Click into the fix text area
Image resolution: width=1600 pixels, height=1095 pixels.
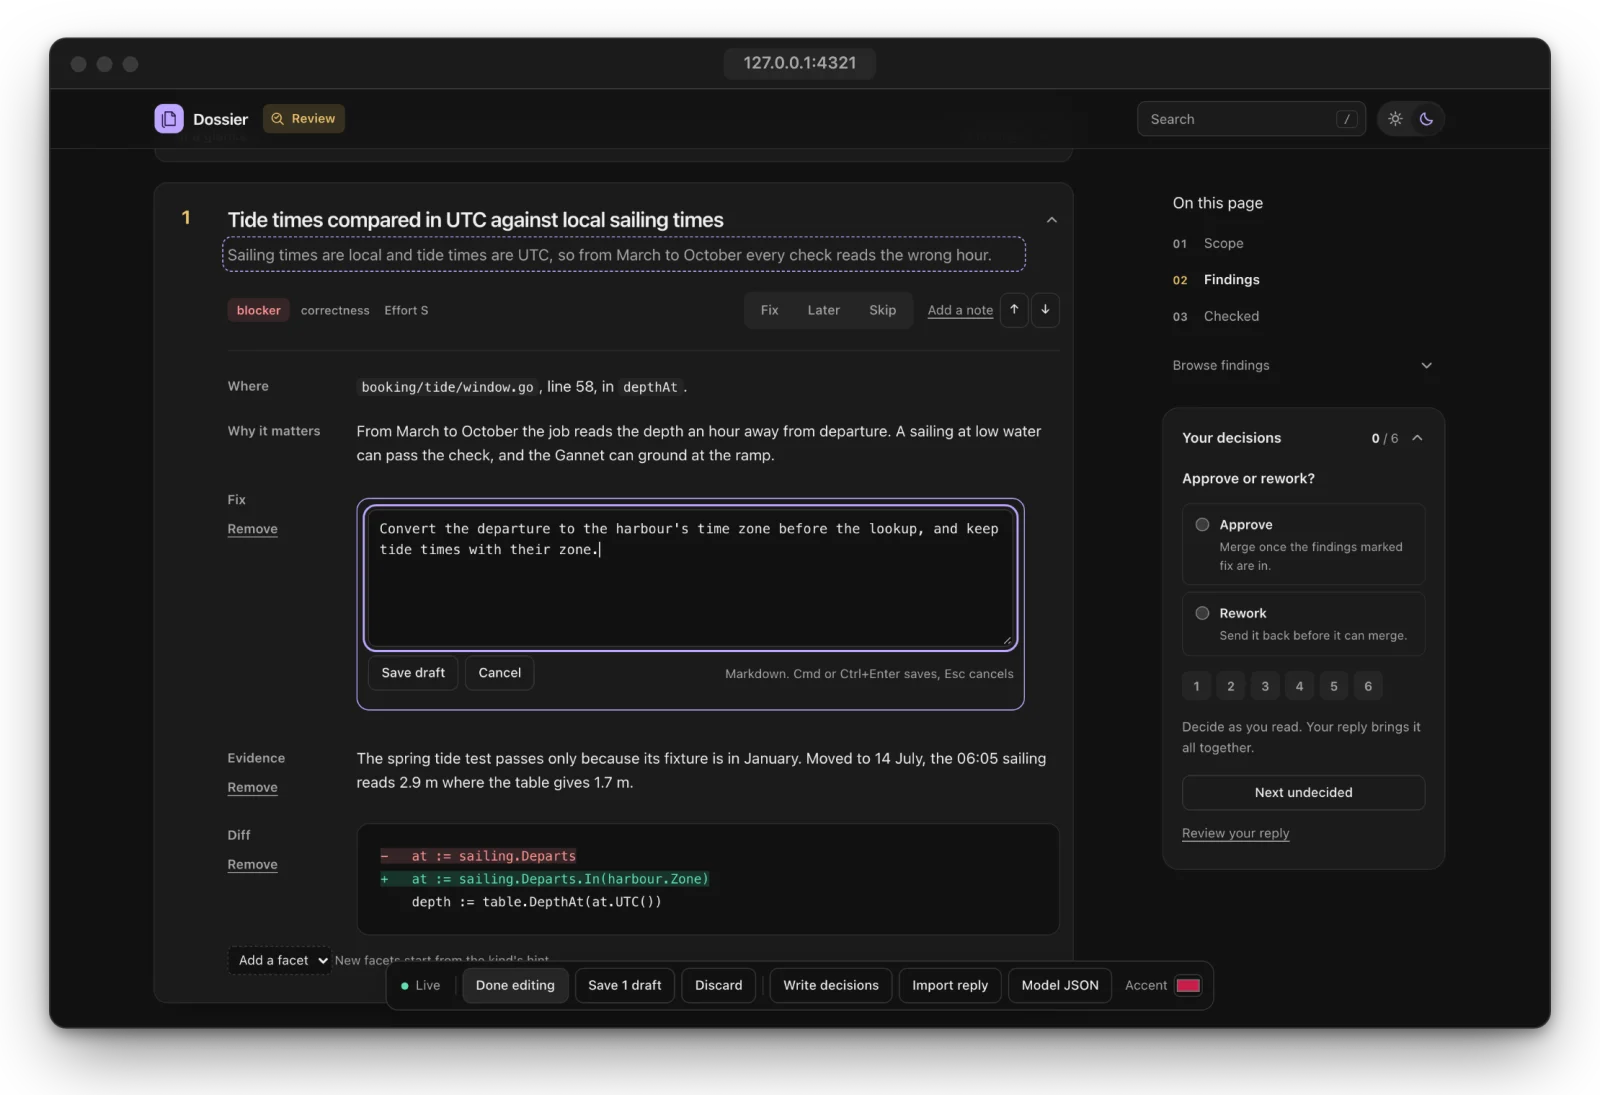[690, 578]
